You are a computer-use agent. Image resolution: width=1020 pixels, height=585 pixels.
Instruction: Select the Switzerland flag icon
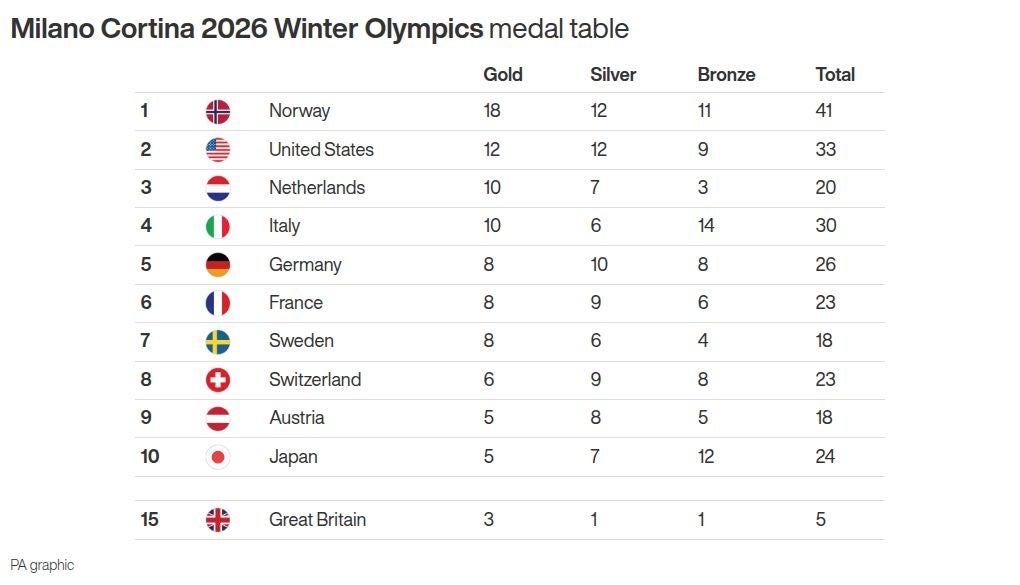(x=218, y=380)
